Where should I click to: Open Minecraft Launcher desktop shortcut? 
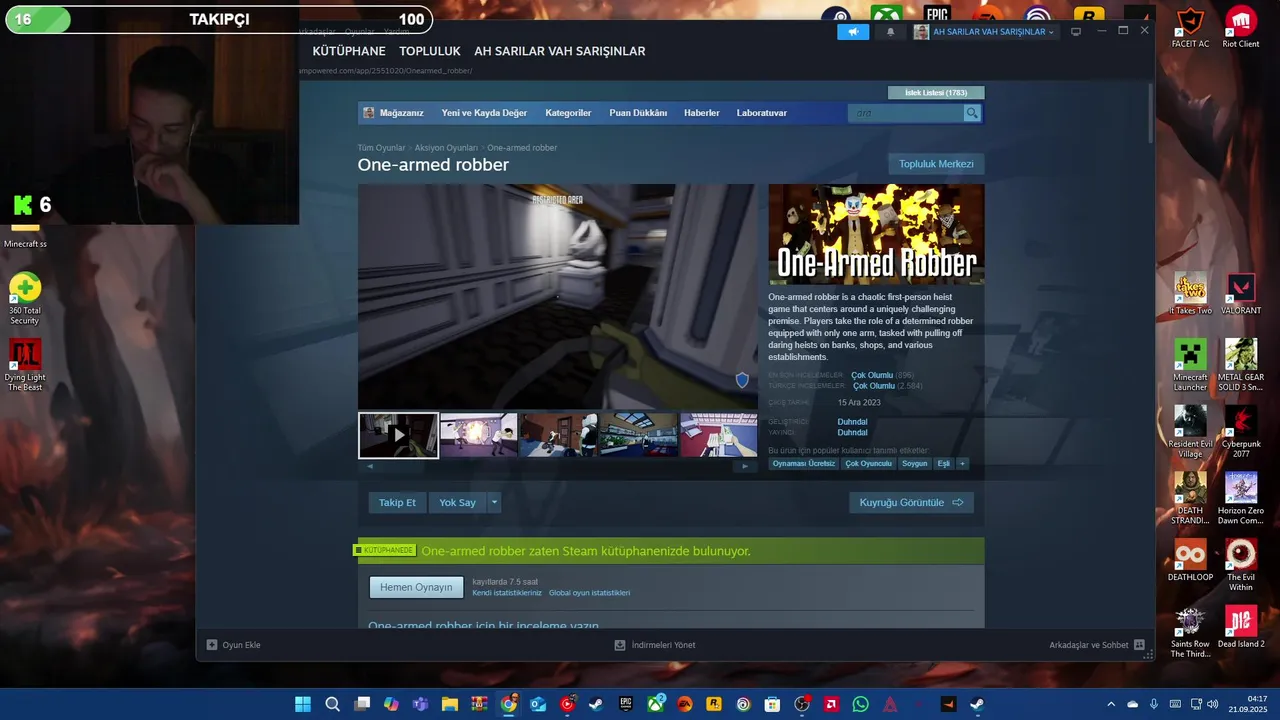1190,365
